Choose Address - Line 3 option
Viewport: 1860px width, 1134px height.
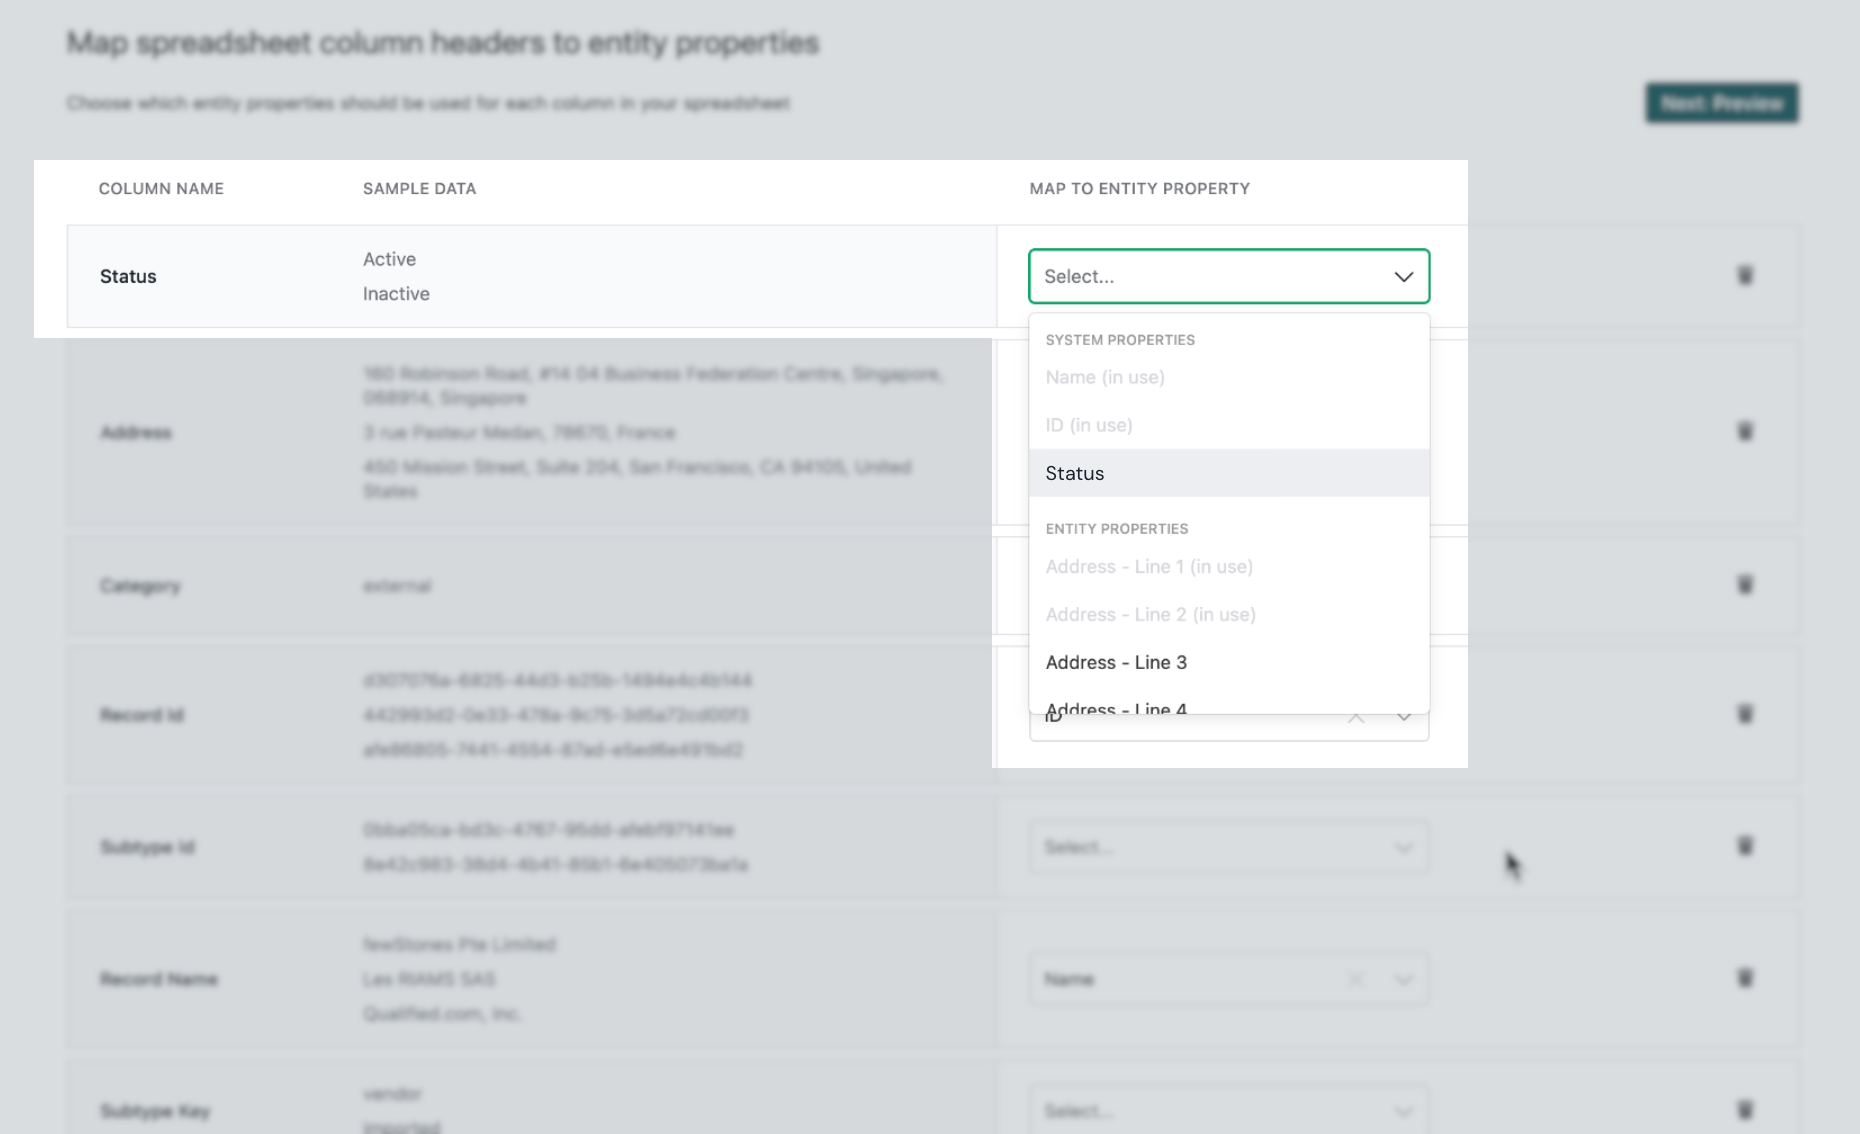(x=1229, y=662)
